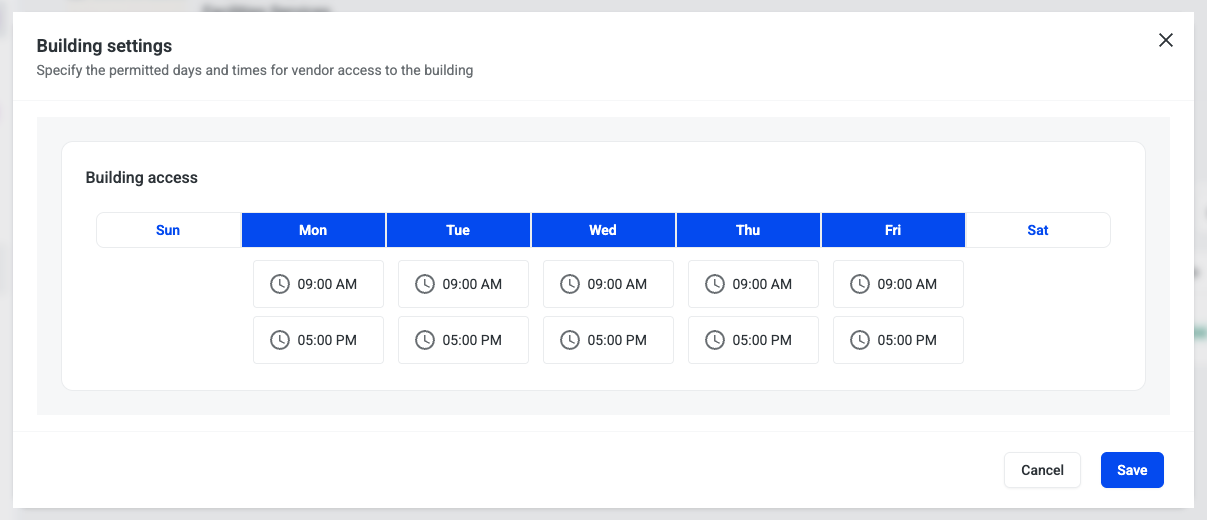Cancel the building settings changes
This screenshot has height=520, width=1207.
1042,470
